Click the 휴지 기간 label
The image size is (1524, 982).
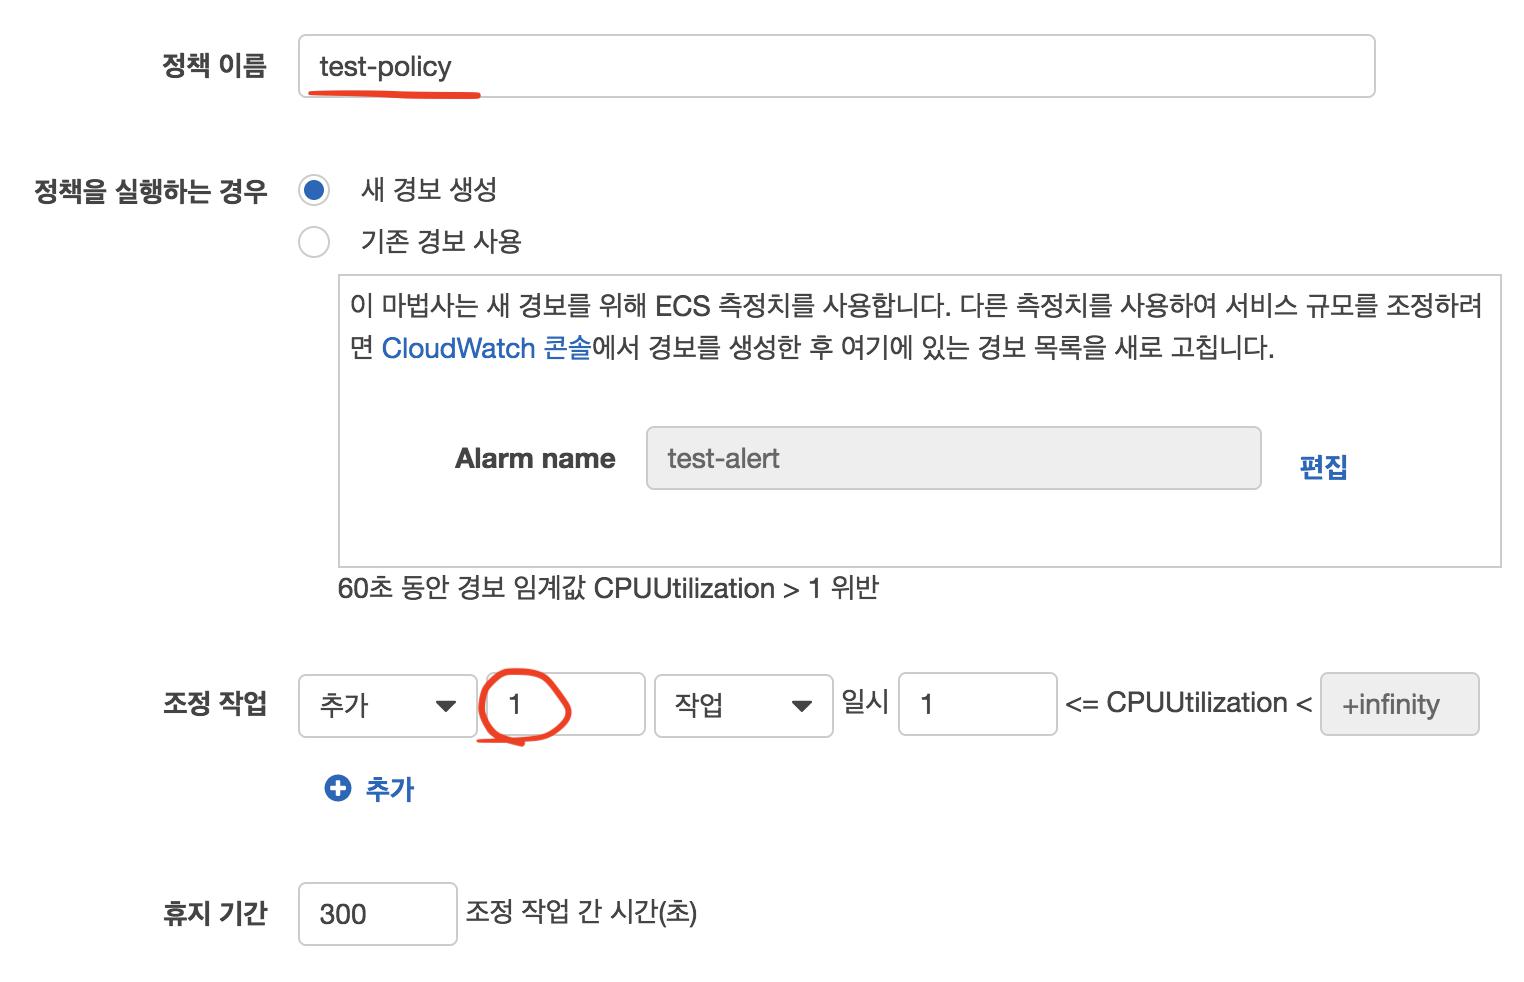(215, 913)
